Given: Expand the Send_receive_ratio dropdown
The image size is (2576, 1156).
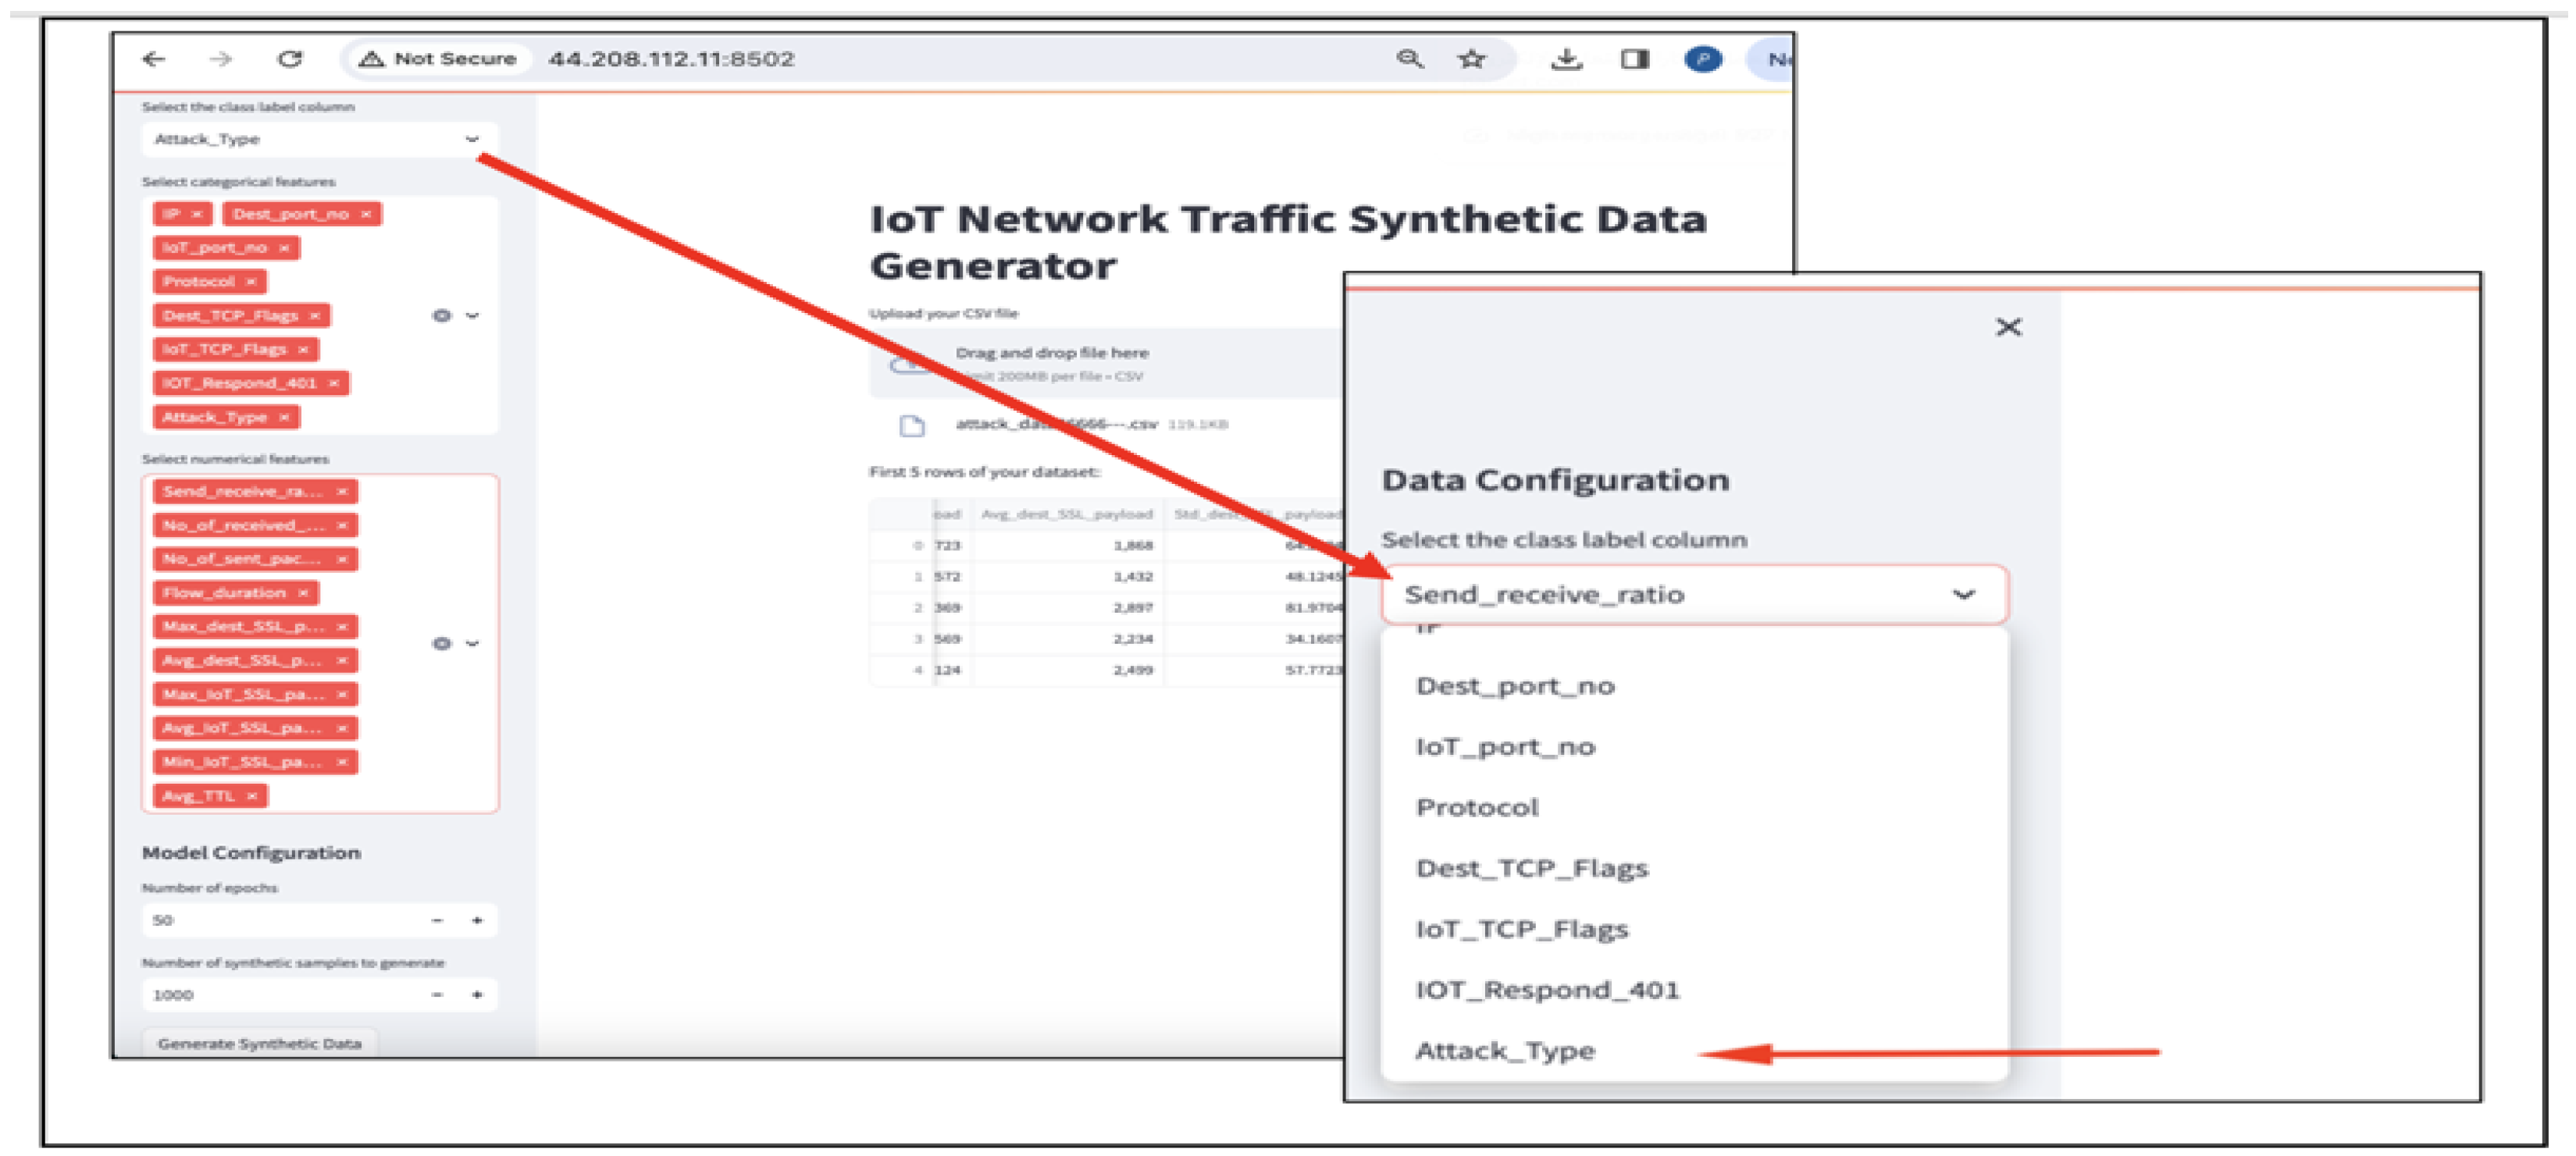Looking at the screenshot, I should pos(1963,595).
